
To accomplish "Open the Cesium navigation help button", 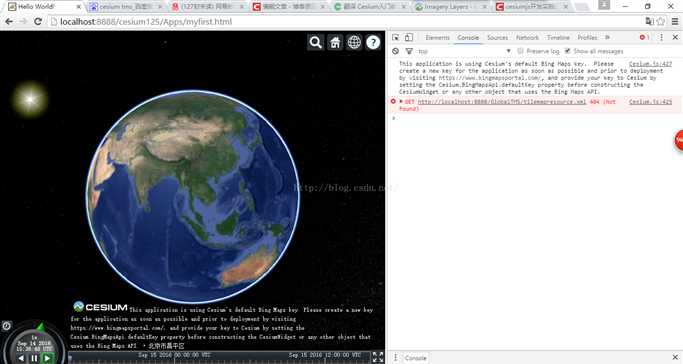I will click(x=373, y=42).
